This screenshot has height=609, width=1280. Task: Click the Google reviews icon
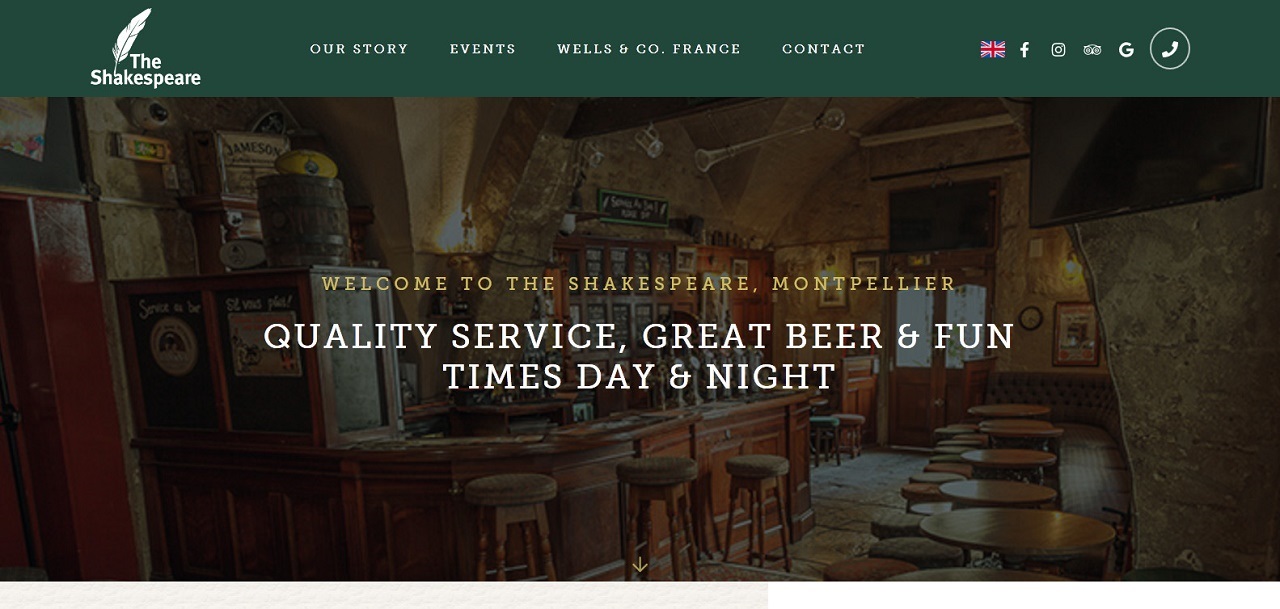(1126, 49)
